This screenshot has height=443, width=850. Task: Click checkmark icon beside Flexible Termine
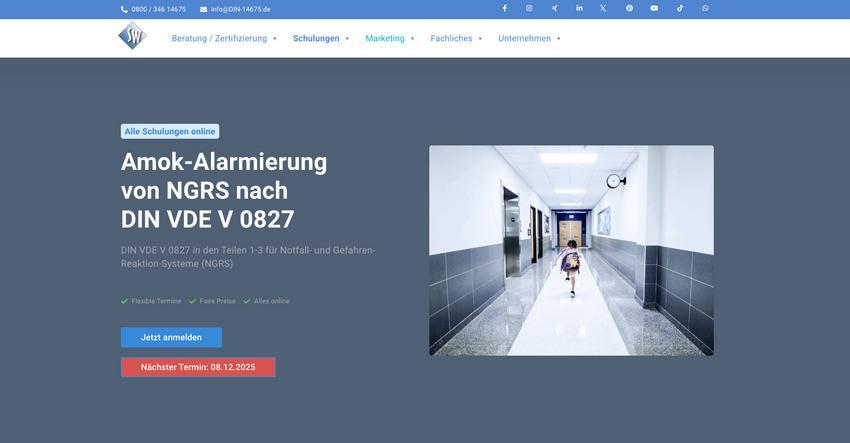[x=124, y=301]
